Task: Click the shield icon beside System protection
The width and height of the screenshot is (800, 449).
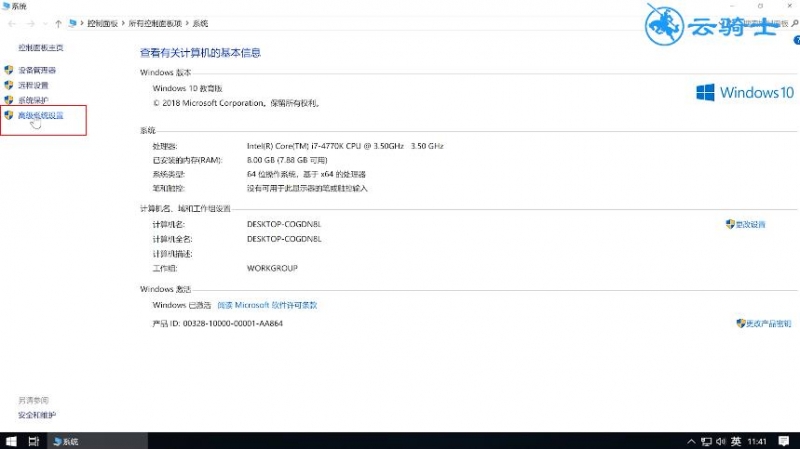Action: point(9,100)
